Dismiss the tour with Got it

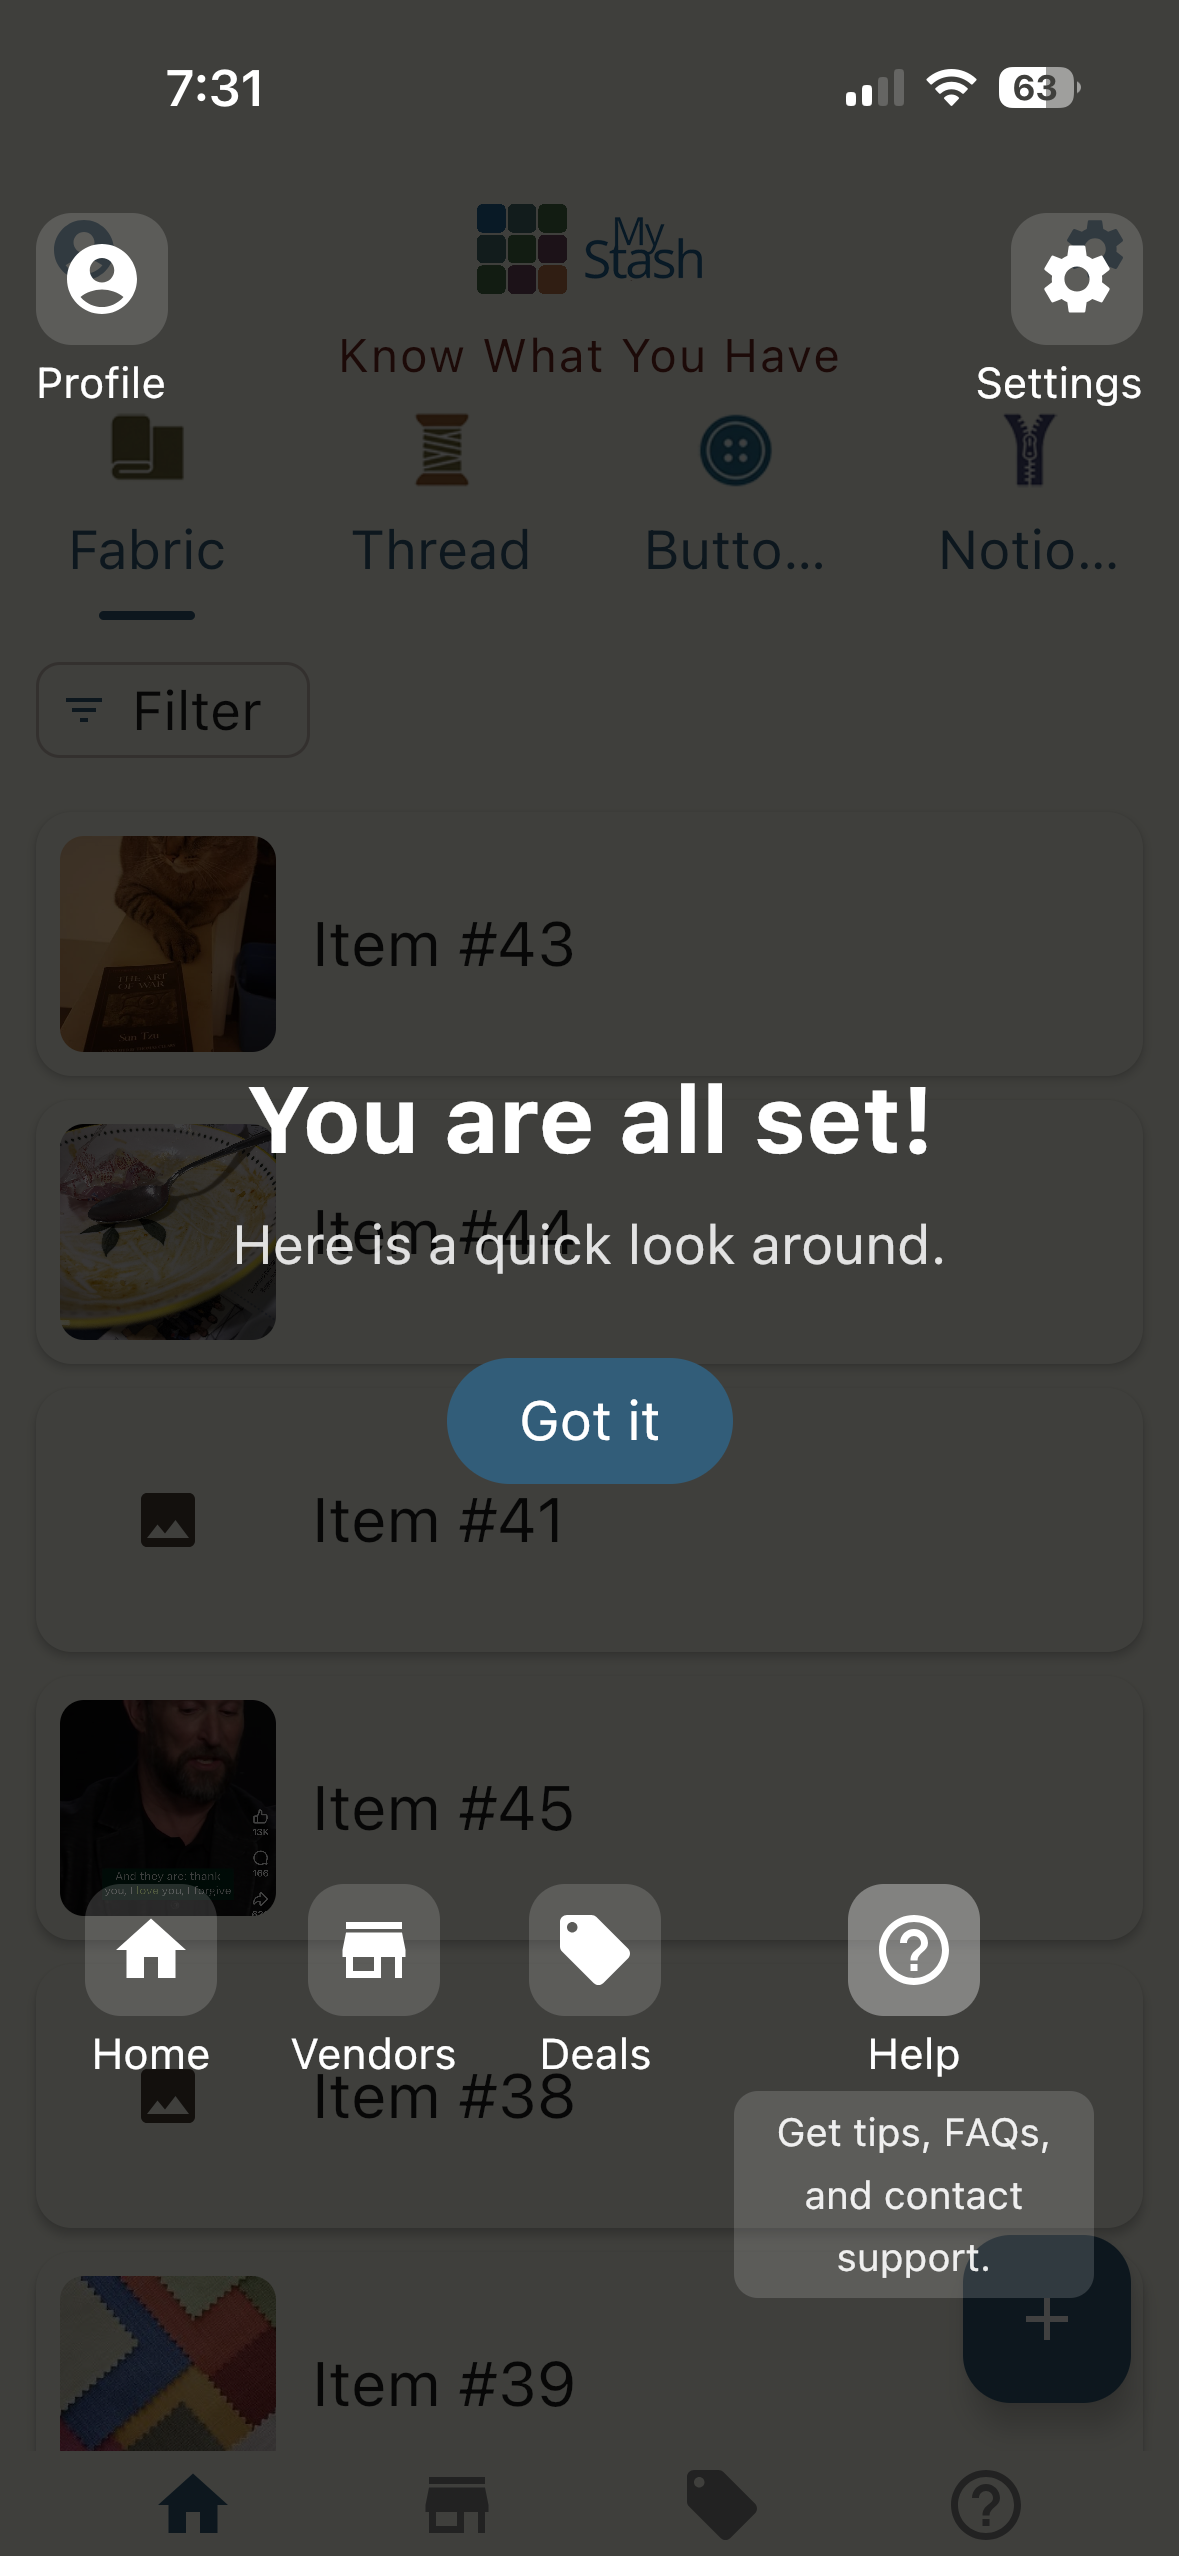pyautogui.click(x=589, y=1420)
